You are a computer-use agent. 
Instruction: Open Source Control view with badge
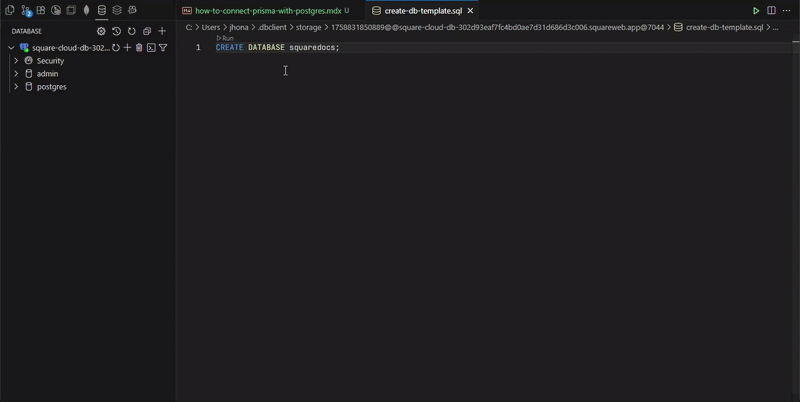click(x=26, y=10)
